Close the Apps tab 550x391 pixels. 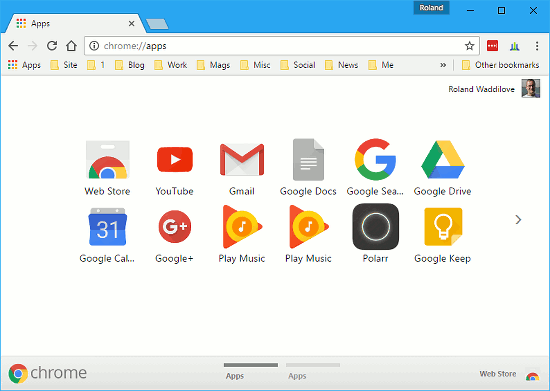[x=132, y=23]
